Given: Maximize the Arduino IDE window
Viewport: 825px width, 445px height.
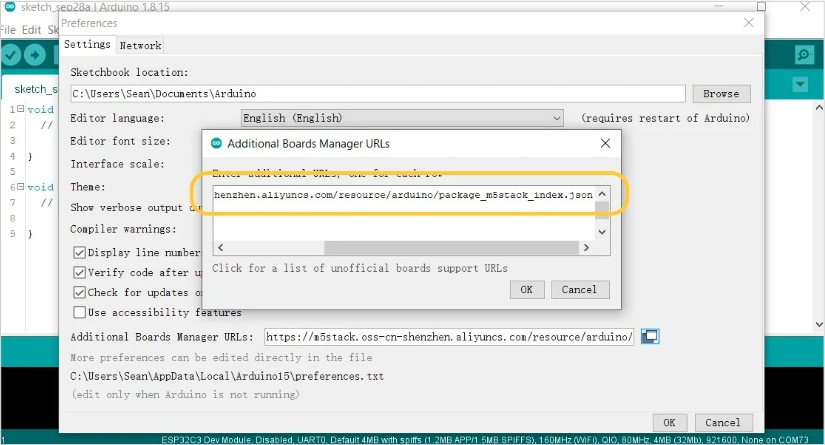Looking at the screenshot, I should tap(761, 6).
